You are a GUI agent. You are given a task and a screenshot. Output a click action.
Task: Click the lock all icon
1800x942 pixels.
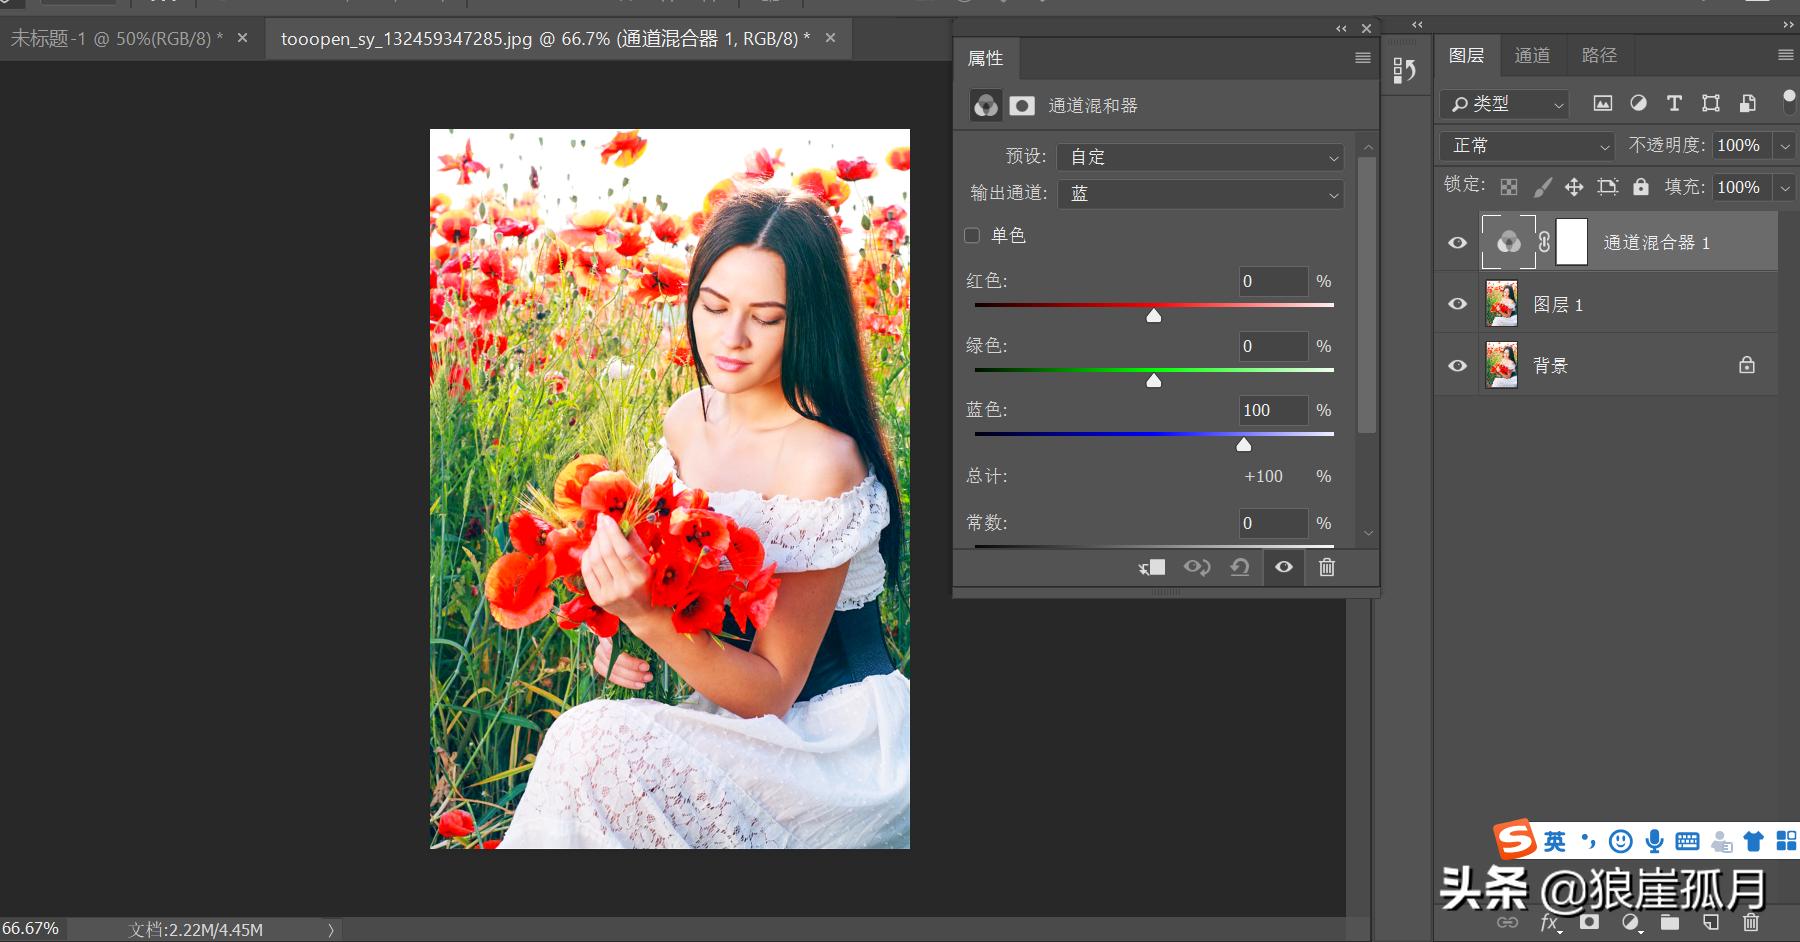coord(1640,187)
